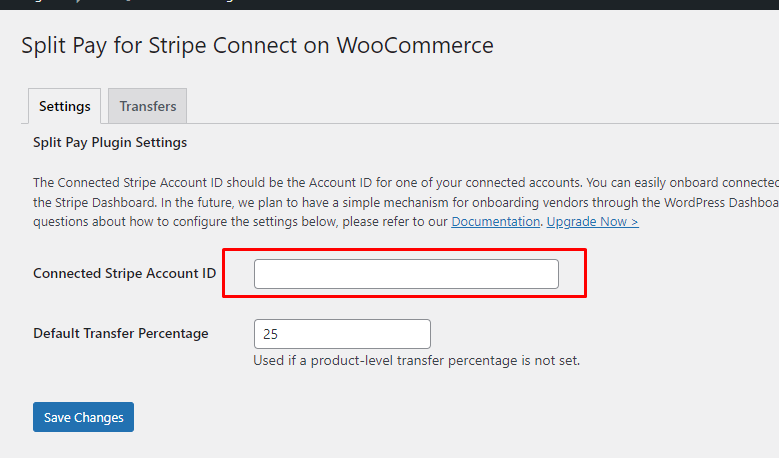
Task: Click the word 'Used' in percentage hint
Action: 269,361
